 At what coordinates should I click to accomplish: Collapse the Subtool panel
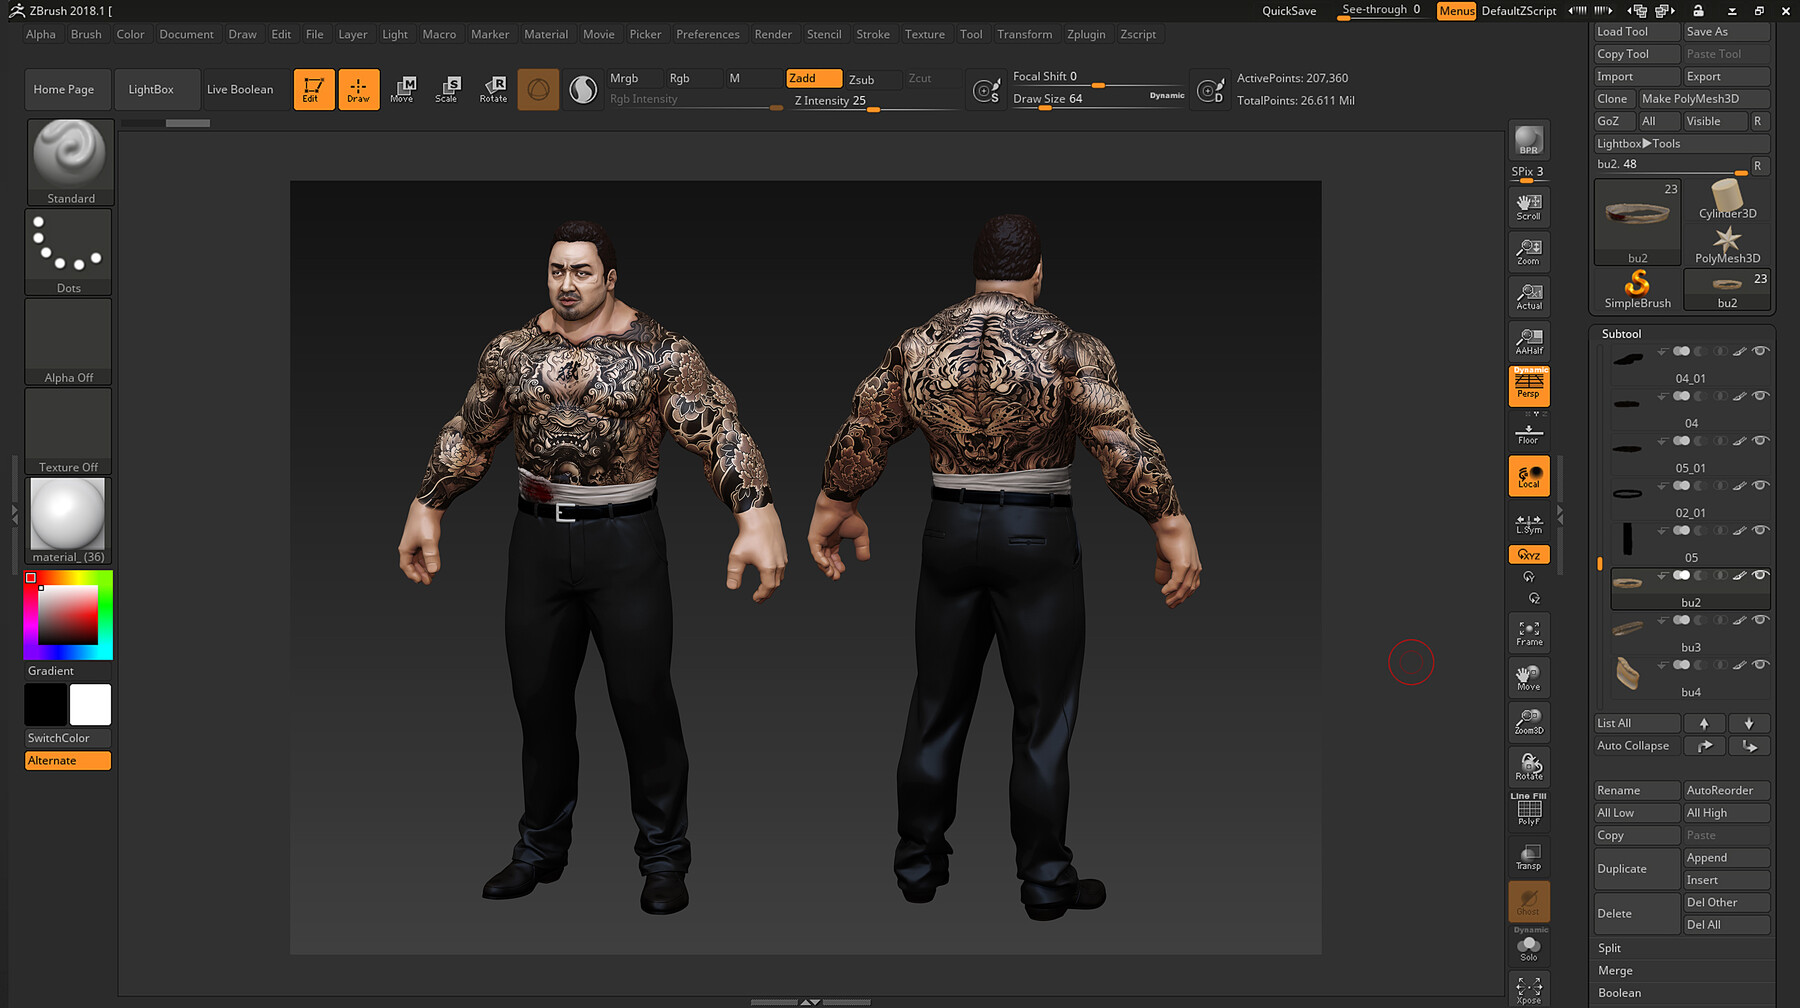tap(1621, 334)
